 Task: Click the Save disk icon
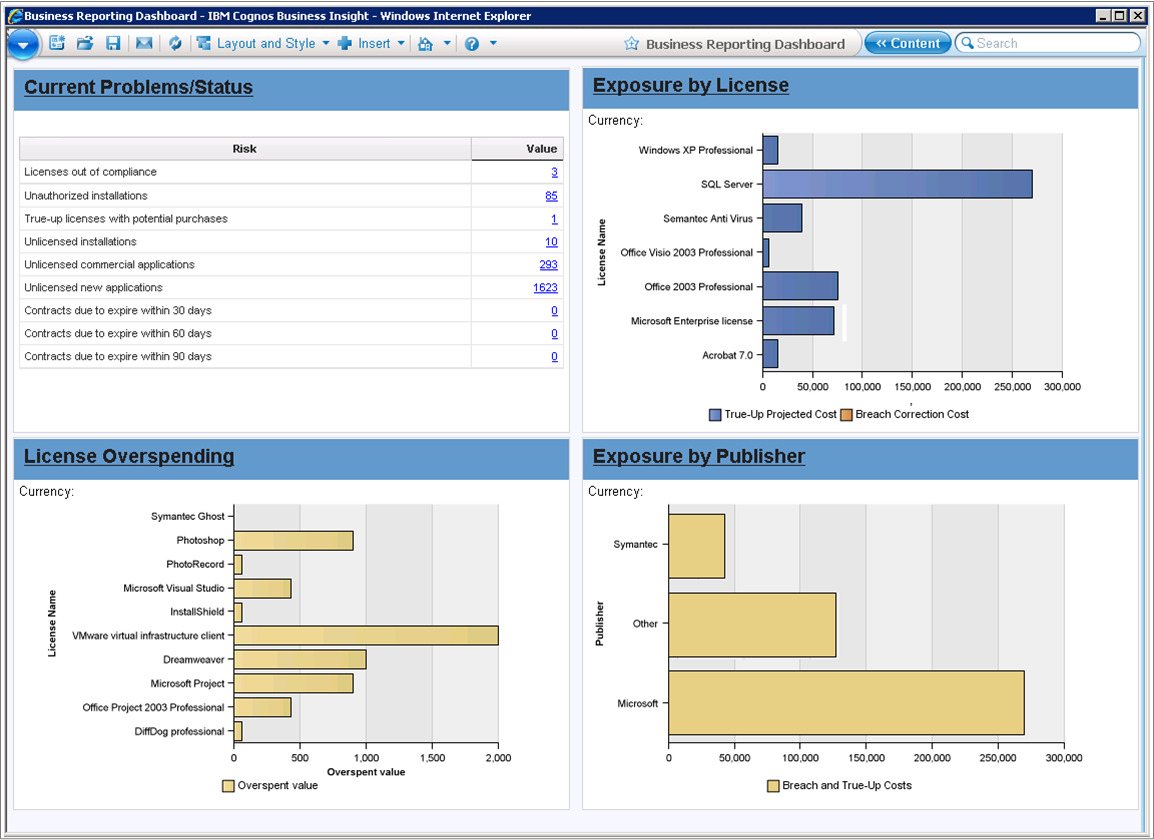pos(113,43)
